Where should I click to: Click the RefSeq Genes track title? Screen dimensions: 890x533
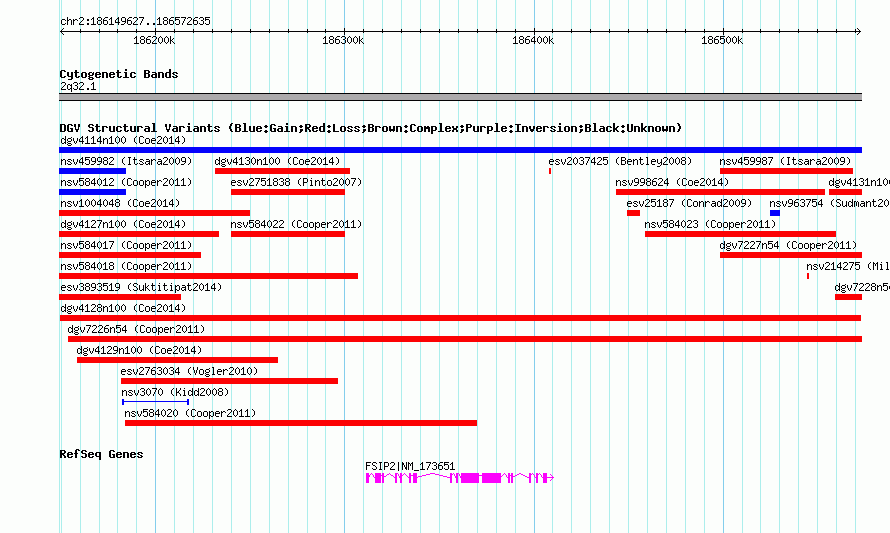101,454
